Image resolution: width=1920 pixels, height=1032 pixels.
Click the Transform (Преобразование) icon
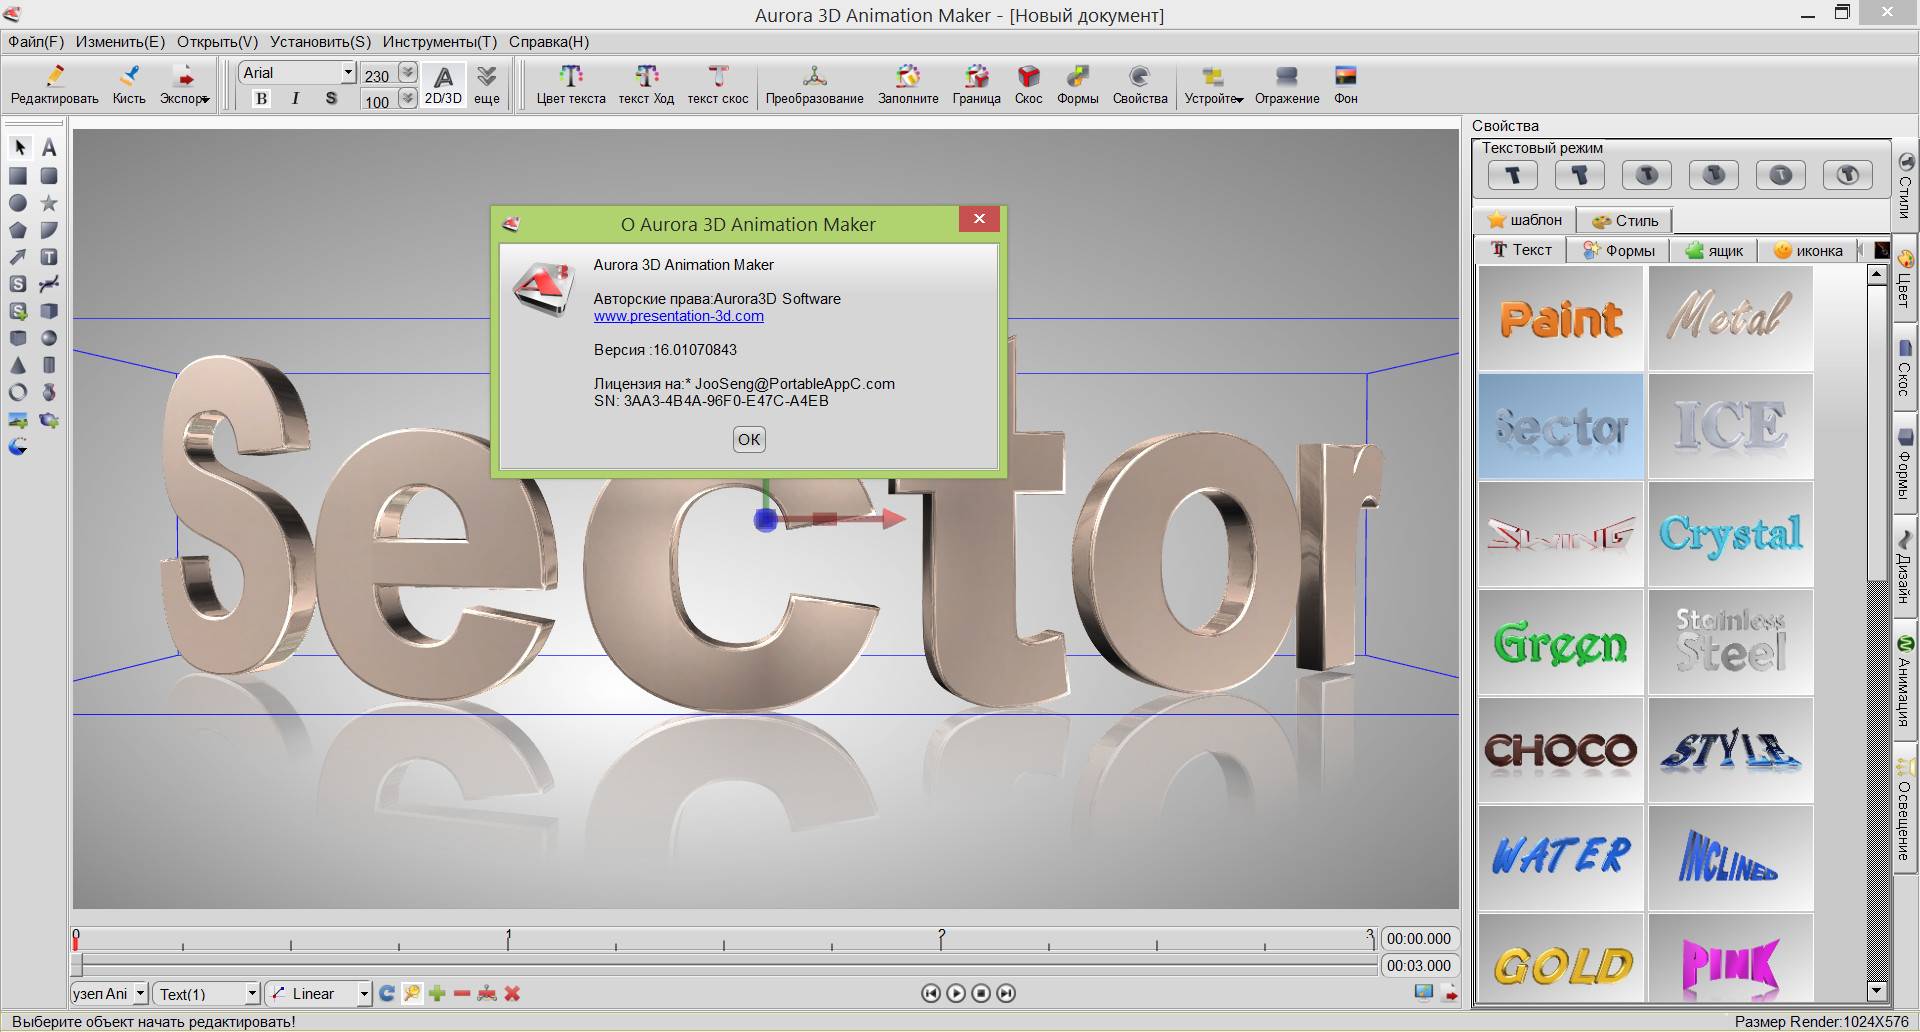[x=814, y=77]
